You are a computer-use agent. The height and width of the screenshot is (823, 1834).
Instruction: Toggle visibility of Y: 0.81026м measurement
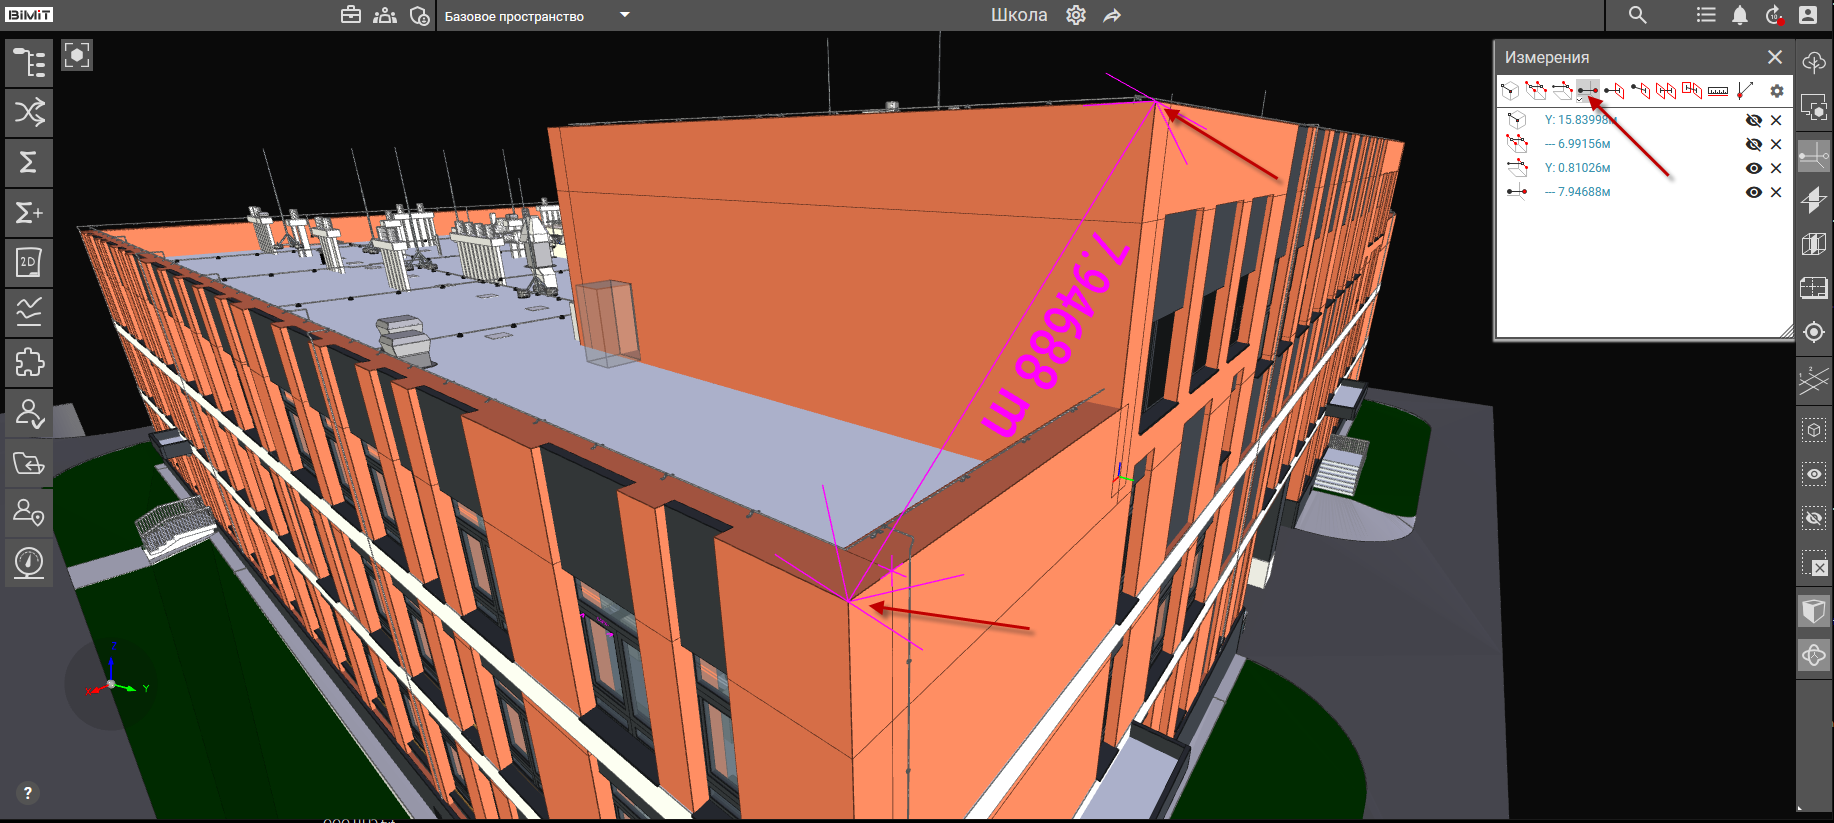pos(1753,168)
